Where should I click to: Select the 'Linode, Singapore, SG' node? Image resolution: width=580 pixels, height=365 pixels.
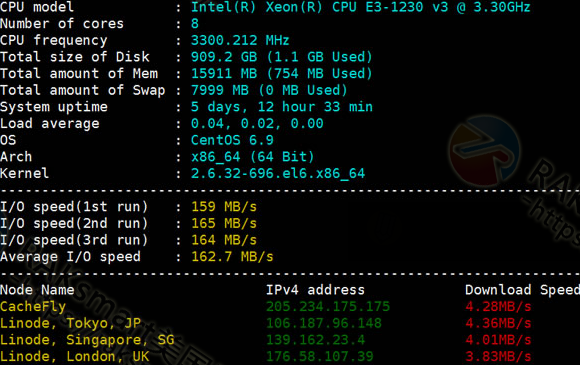pos(87,340)
